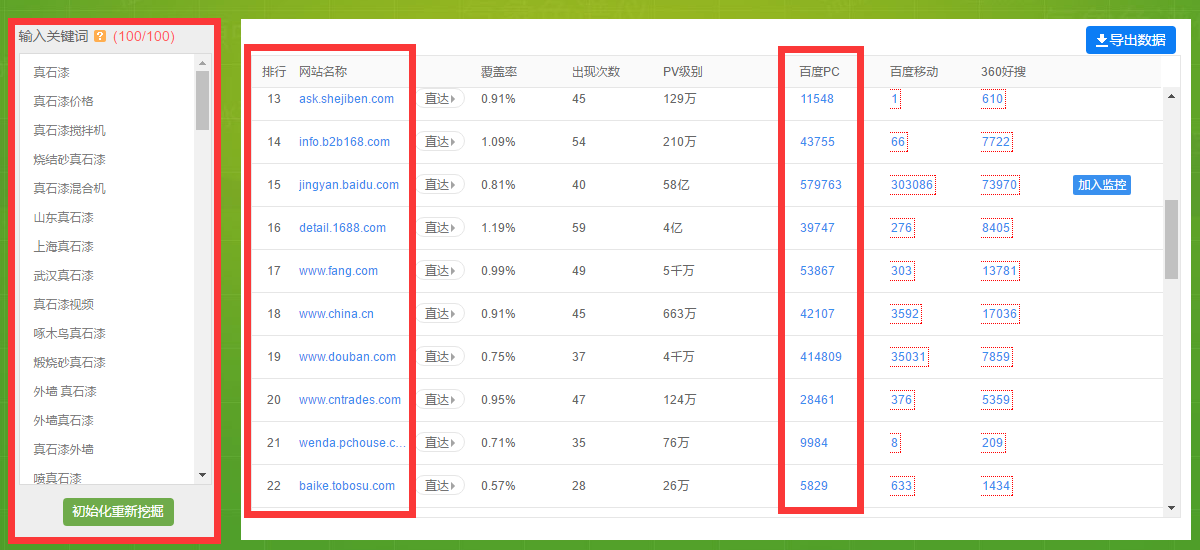
Task: Click 360好搜 value 7722
Action: [996, 142]
